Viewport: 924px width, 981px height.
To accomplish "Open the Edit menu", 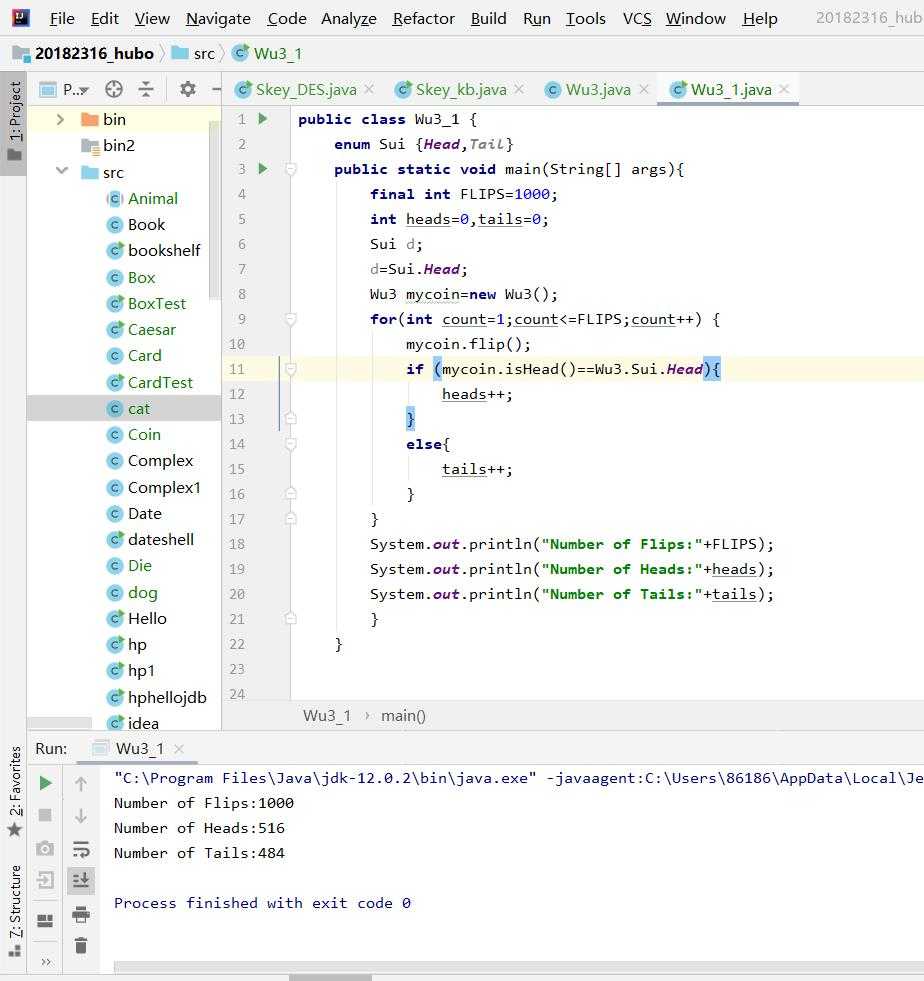I will coord(104,19).
